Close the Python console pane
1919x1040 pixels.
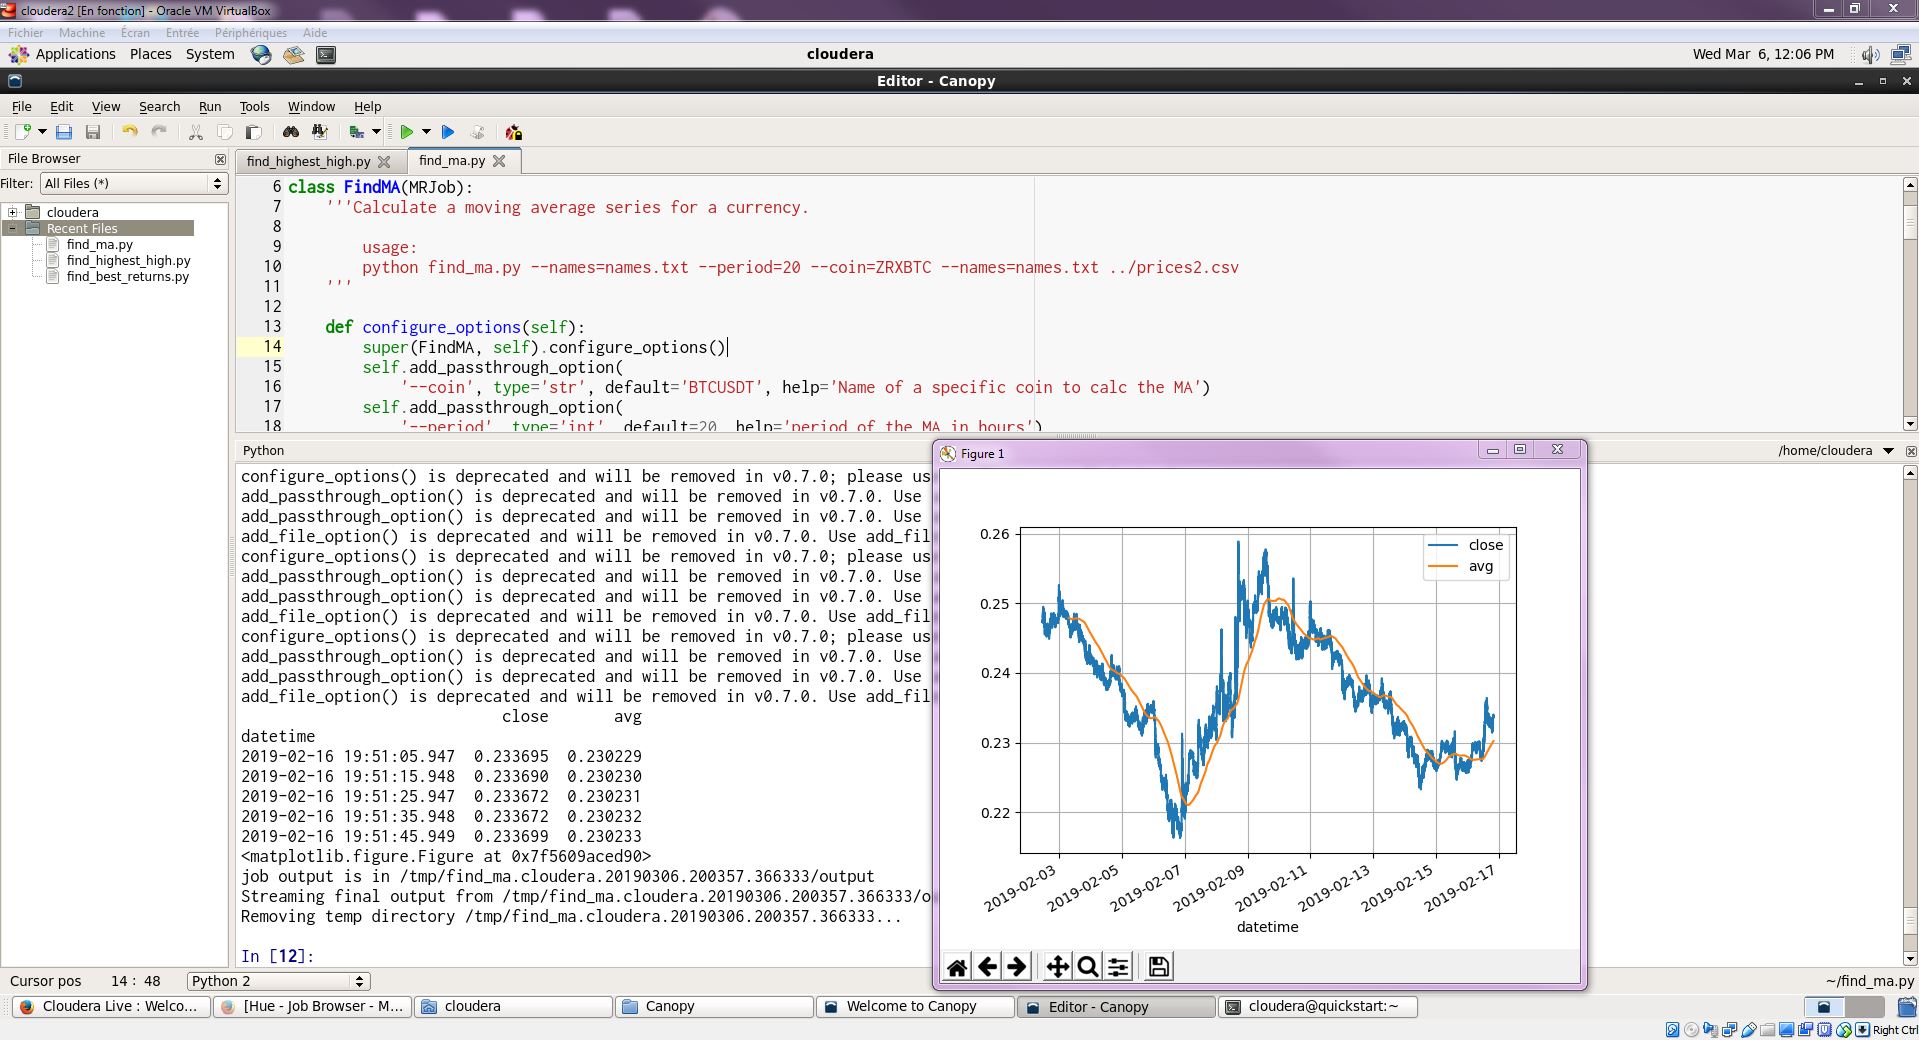click(x=1909, y=451)
